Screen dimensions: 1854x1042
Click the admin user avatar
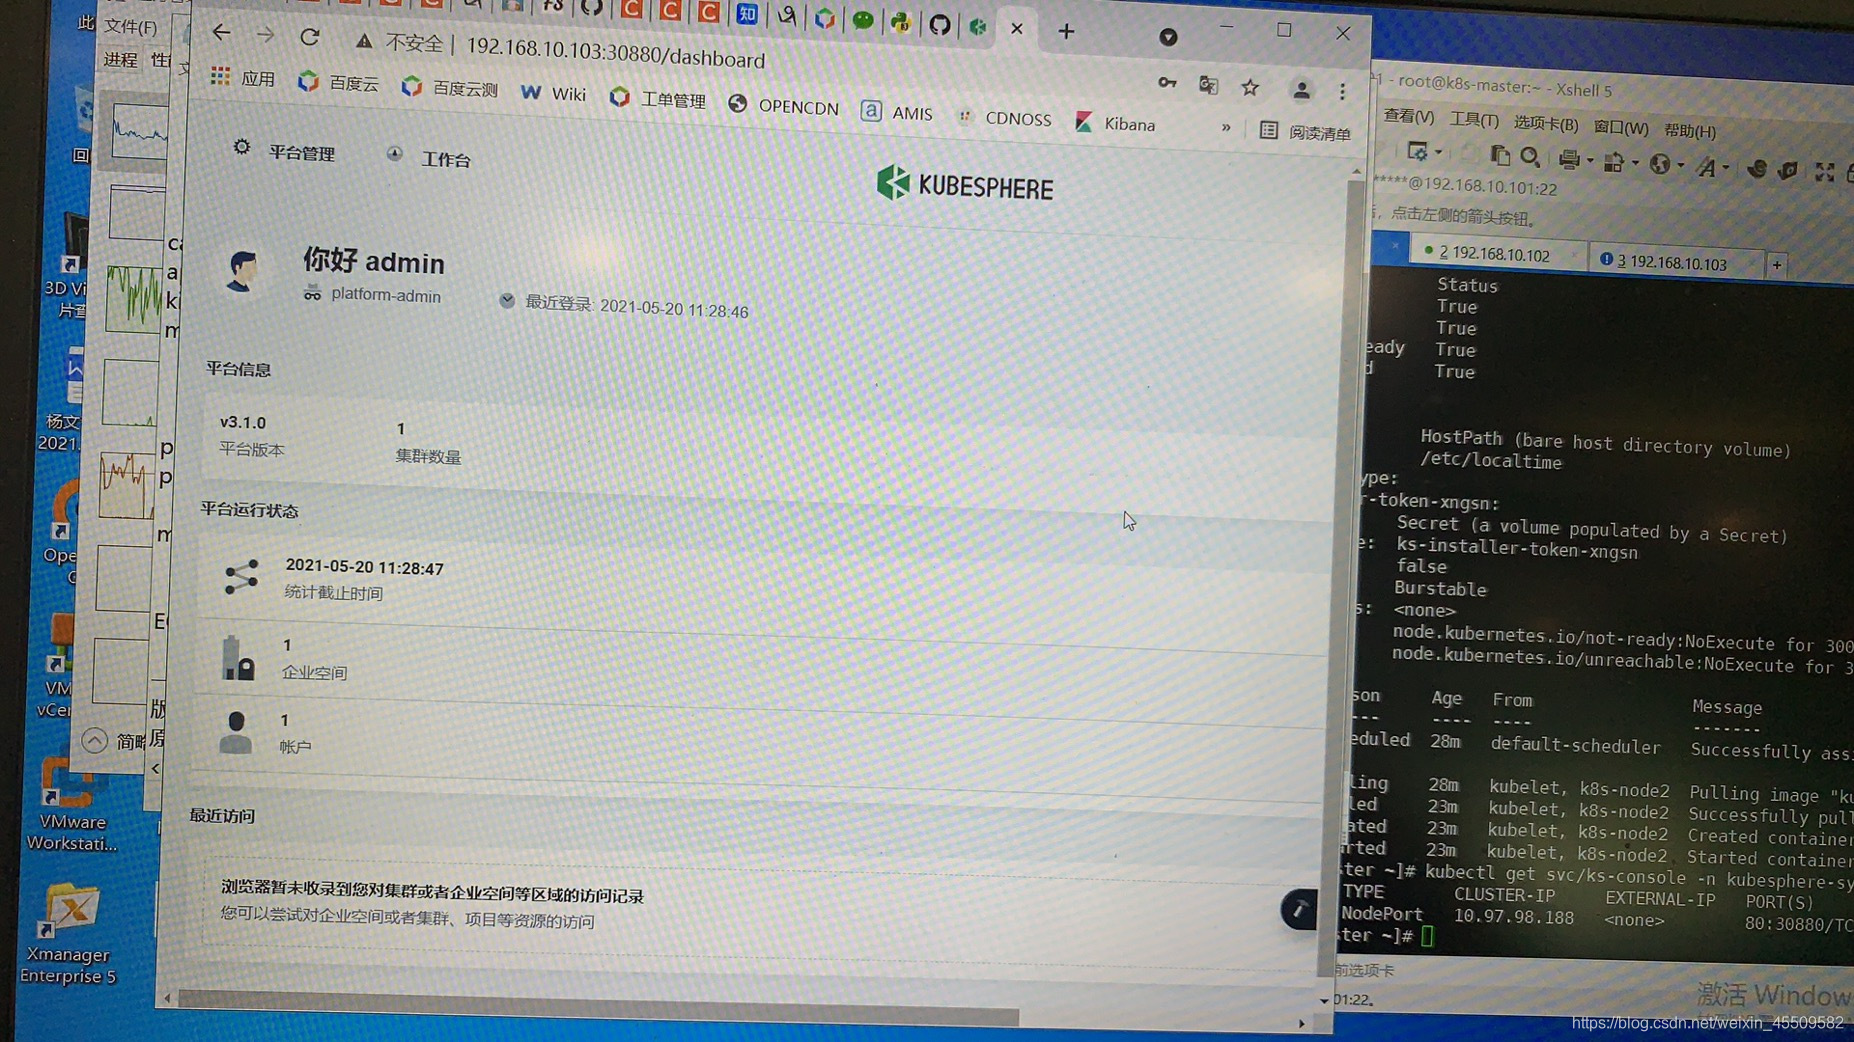point(242,270)
